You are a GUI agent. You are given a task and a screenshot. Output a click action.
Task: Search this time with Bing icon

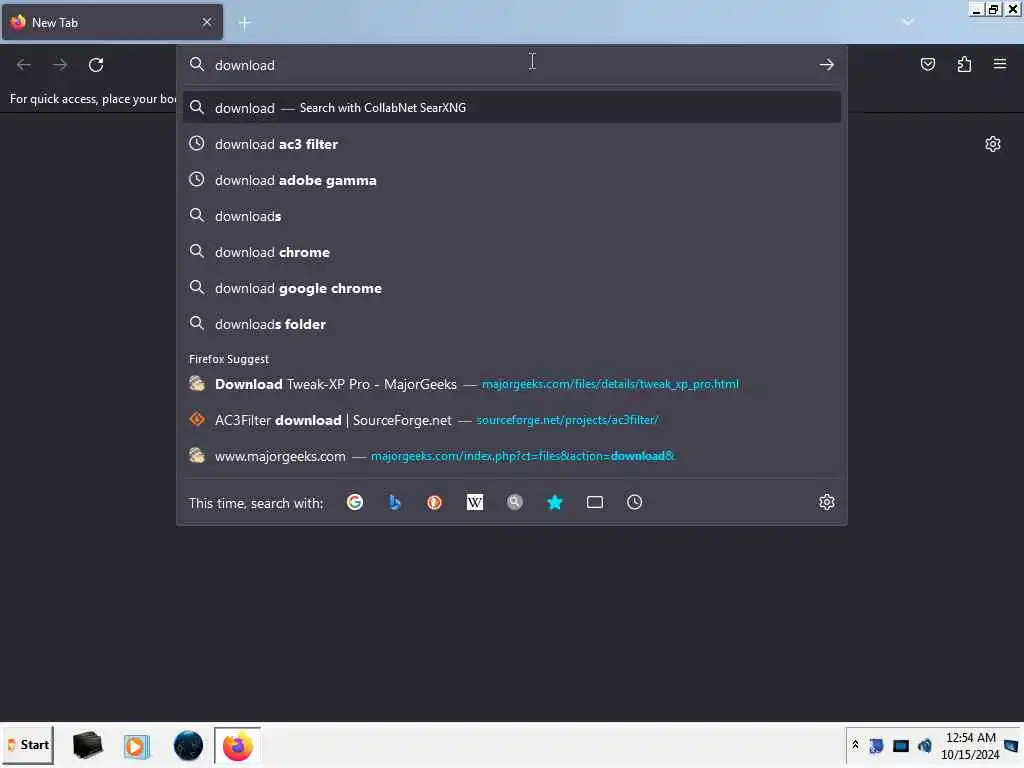point(394,502)
